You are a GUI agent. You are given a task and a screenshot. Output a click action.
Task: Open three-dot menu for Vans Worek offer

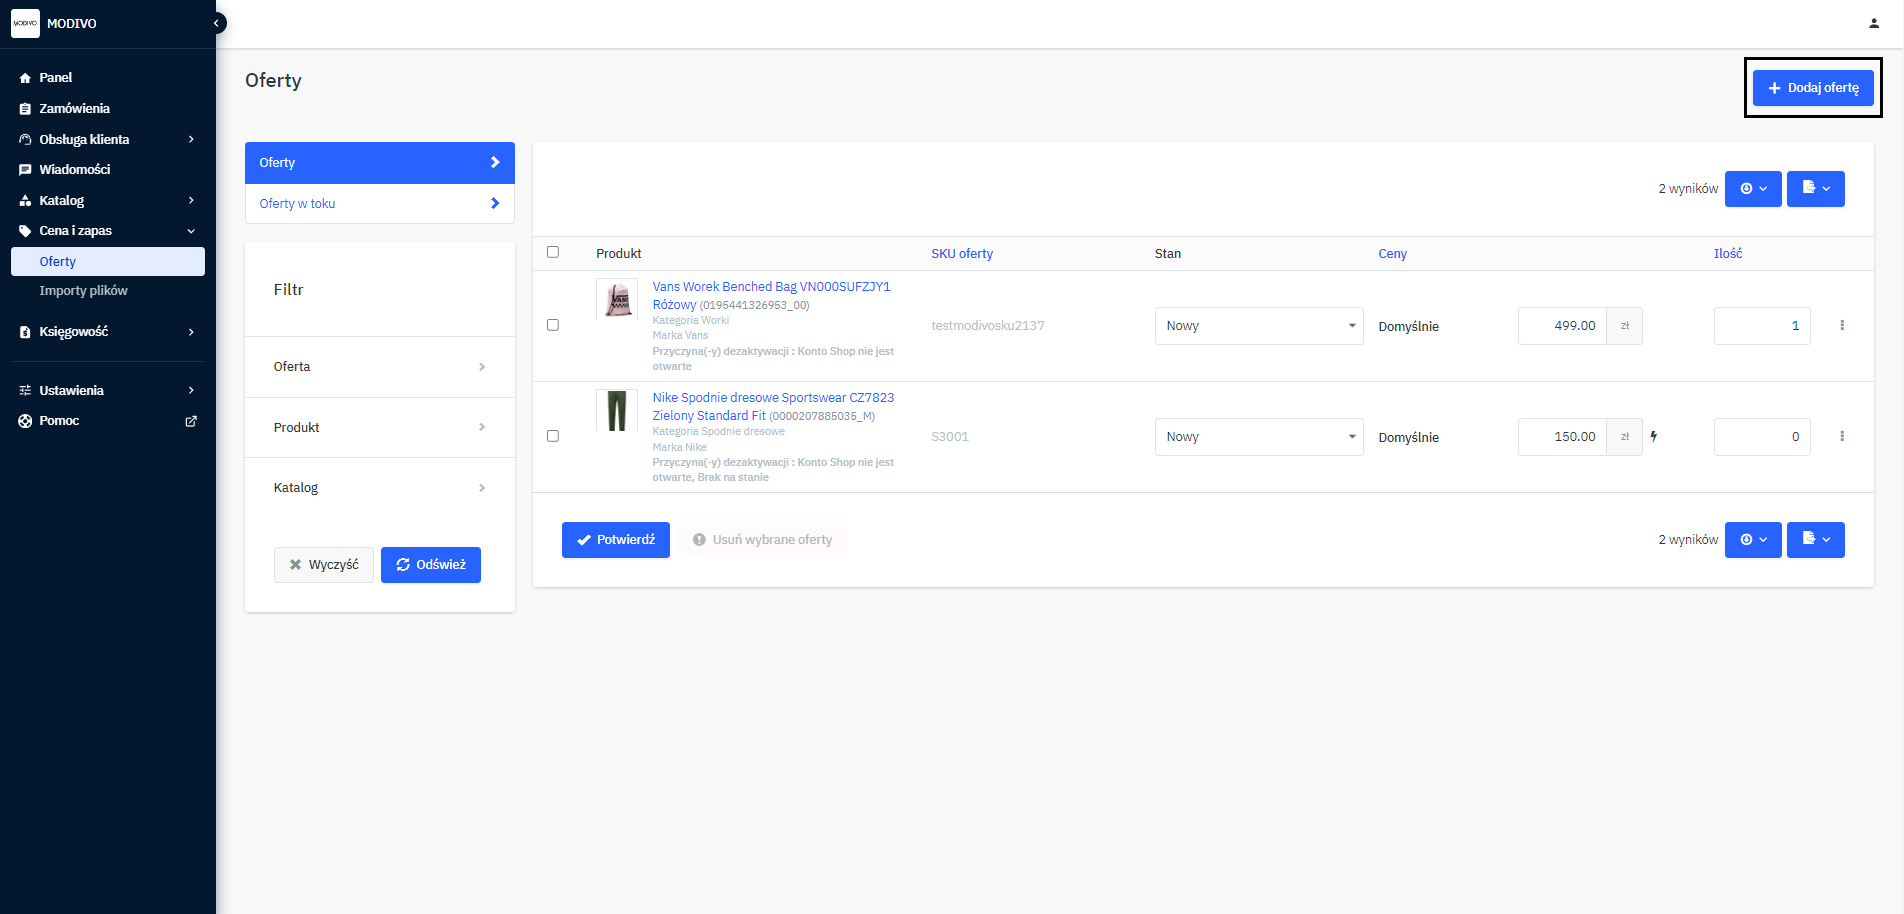[x=1841, y=325]
